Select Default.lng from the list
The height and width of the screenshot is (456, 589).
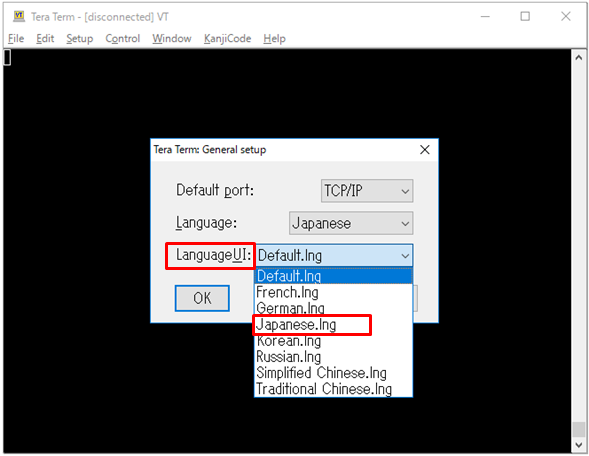click(x=333, y=276)
